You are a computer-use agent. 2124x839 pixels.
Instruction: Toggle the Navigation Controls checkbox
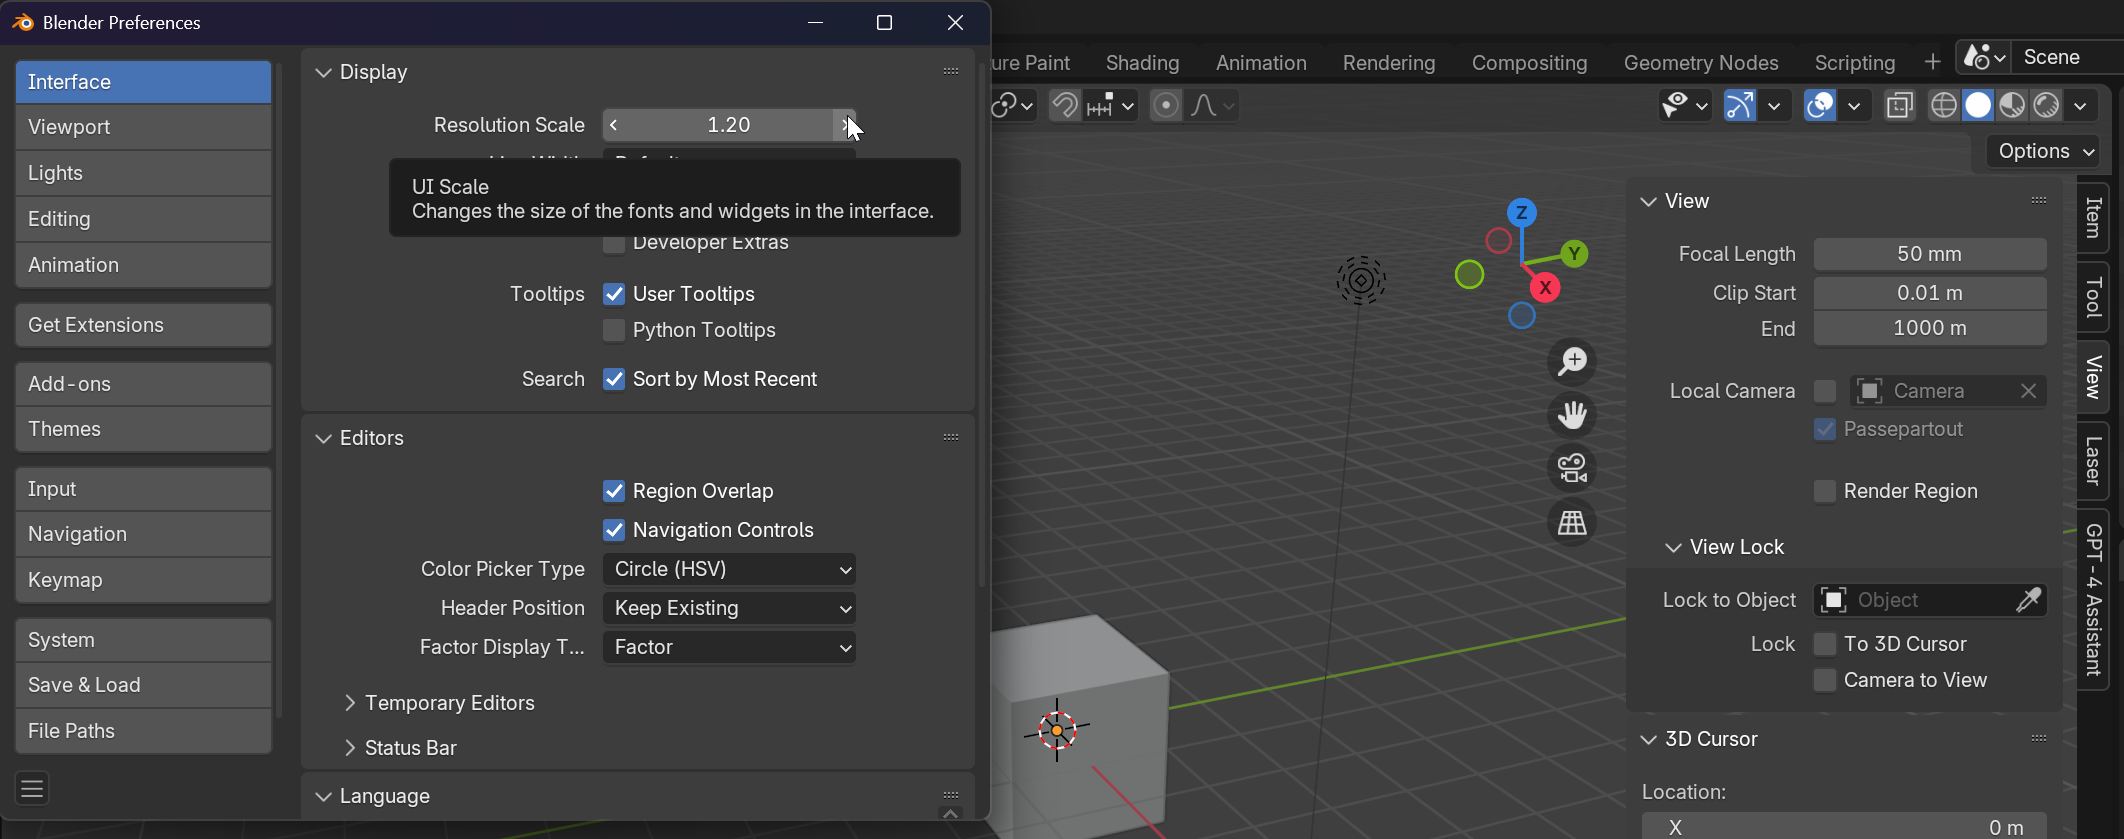pyautogui.click(x=614, y=530)
